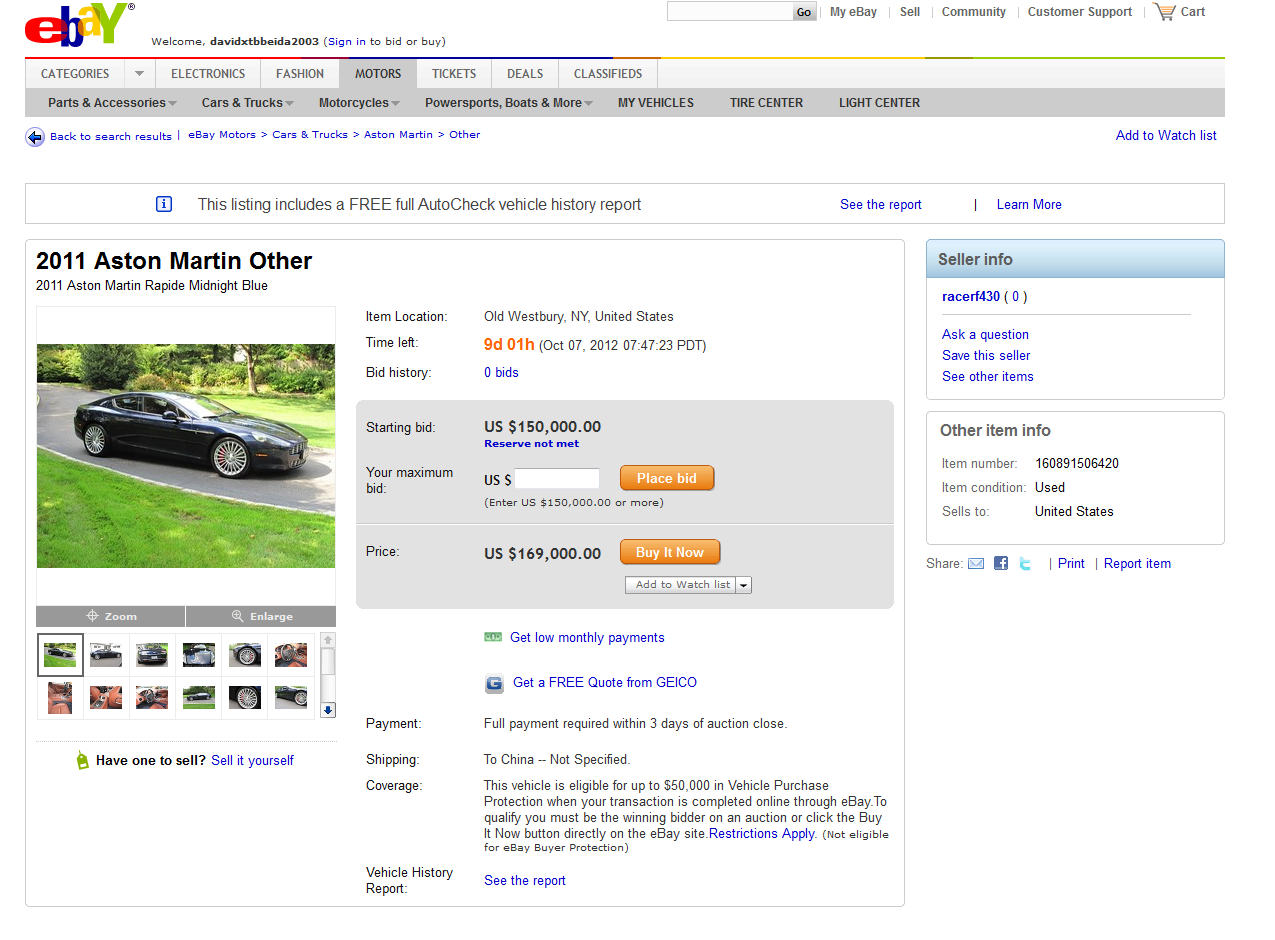The width and height of the screenshot is (1275, 940).
Task: Click the maximum bid input field
Action: click(x=557, y=479)
